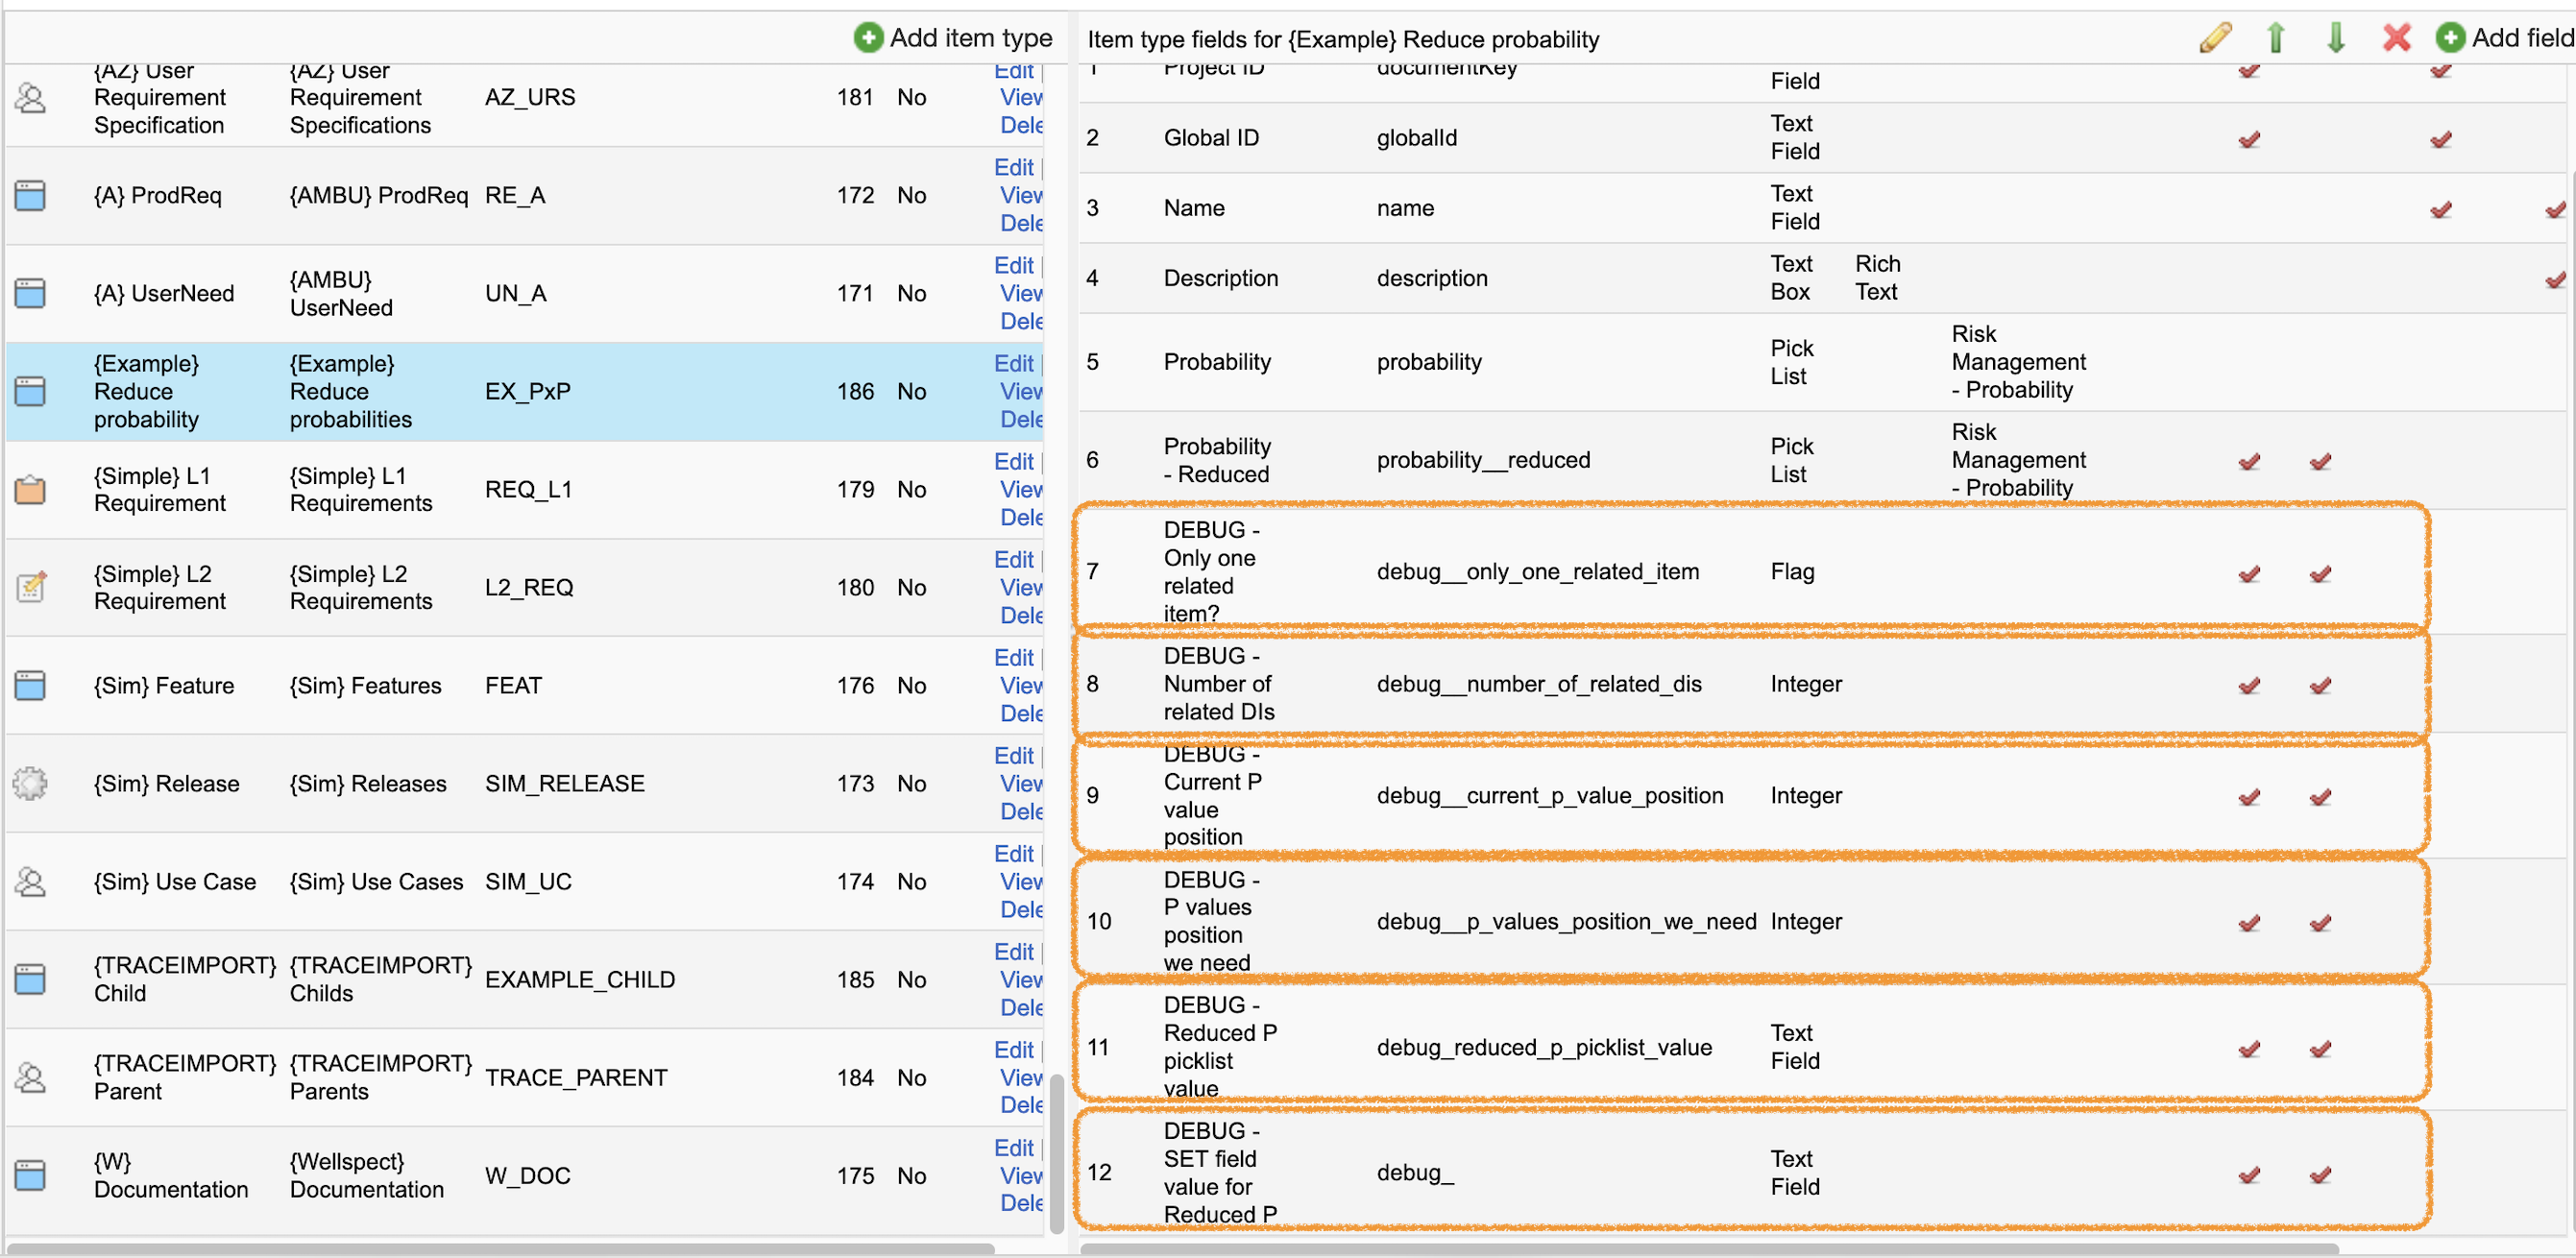Click first checkmark in Global ID row
The height and width of the screenshot is (1258, 2576).
[2250, 139]
